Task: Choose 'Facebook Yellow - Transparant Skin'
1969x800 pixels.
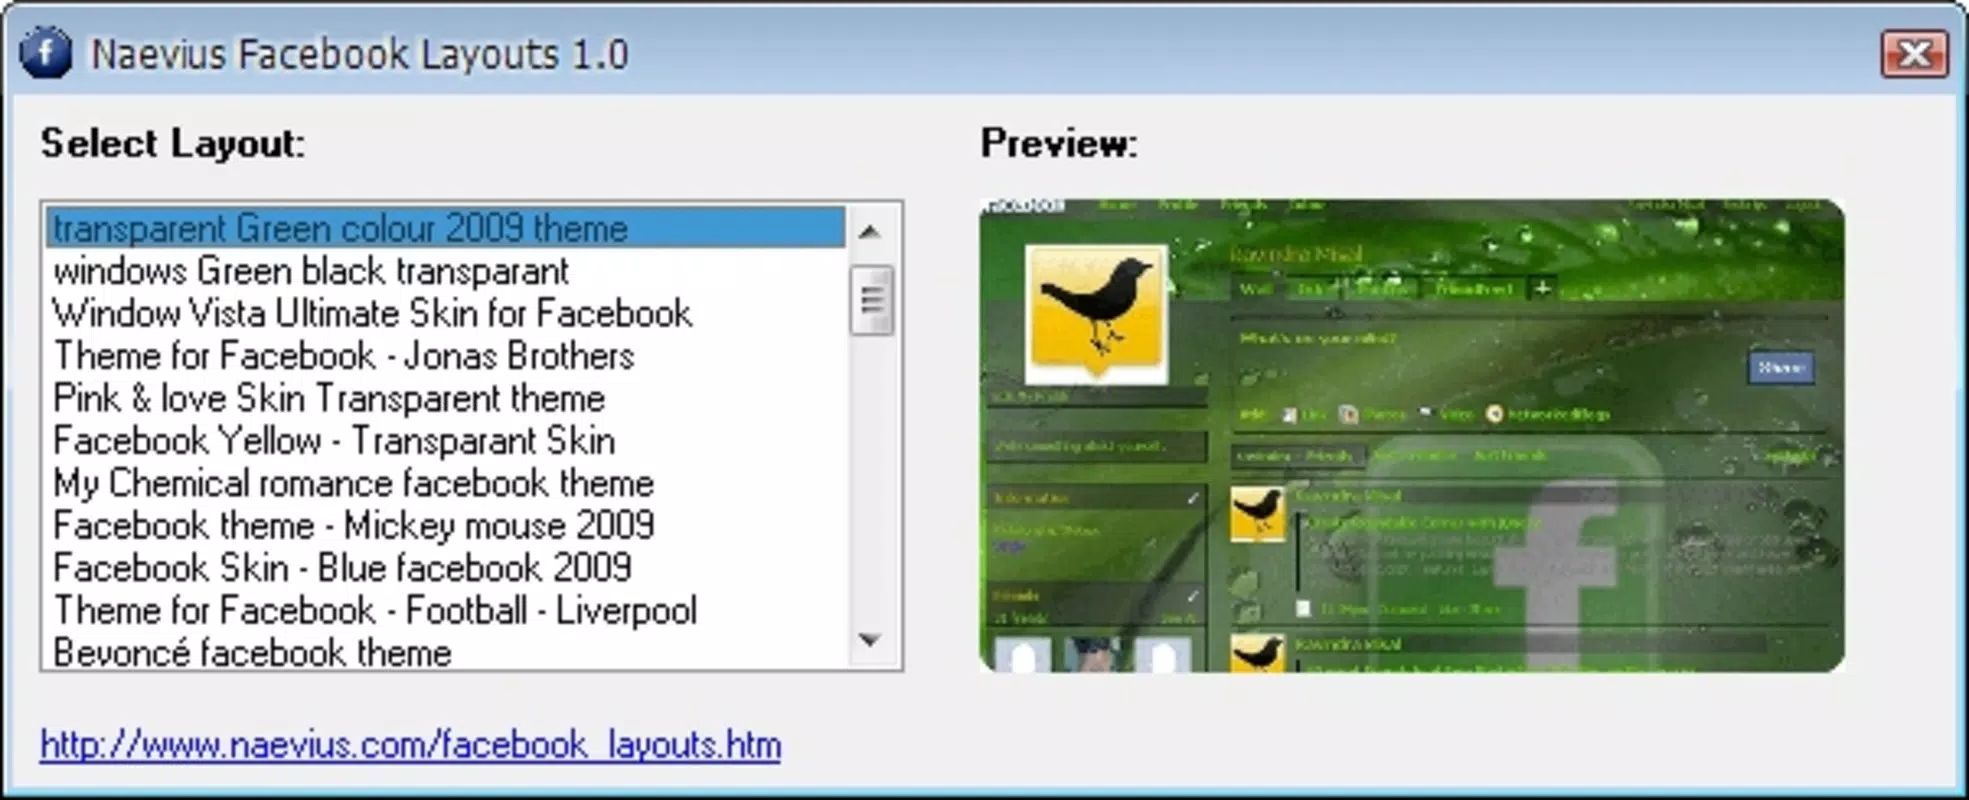Action: (446, 441)
